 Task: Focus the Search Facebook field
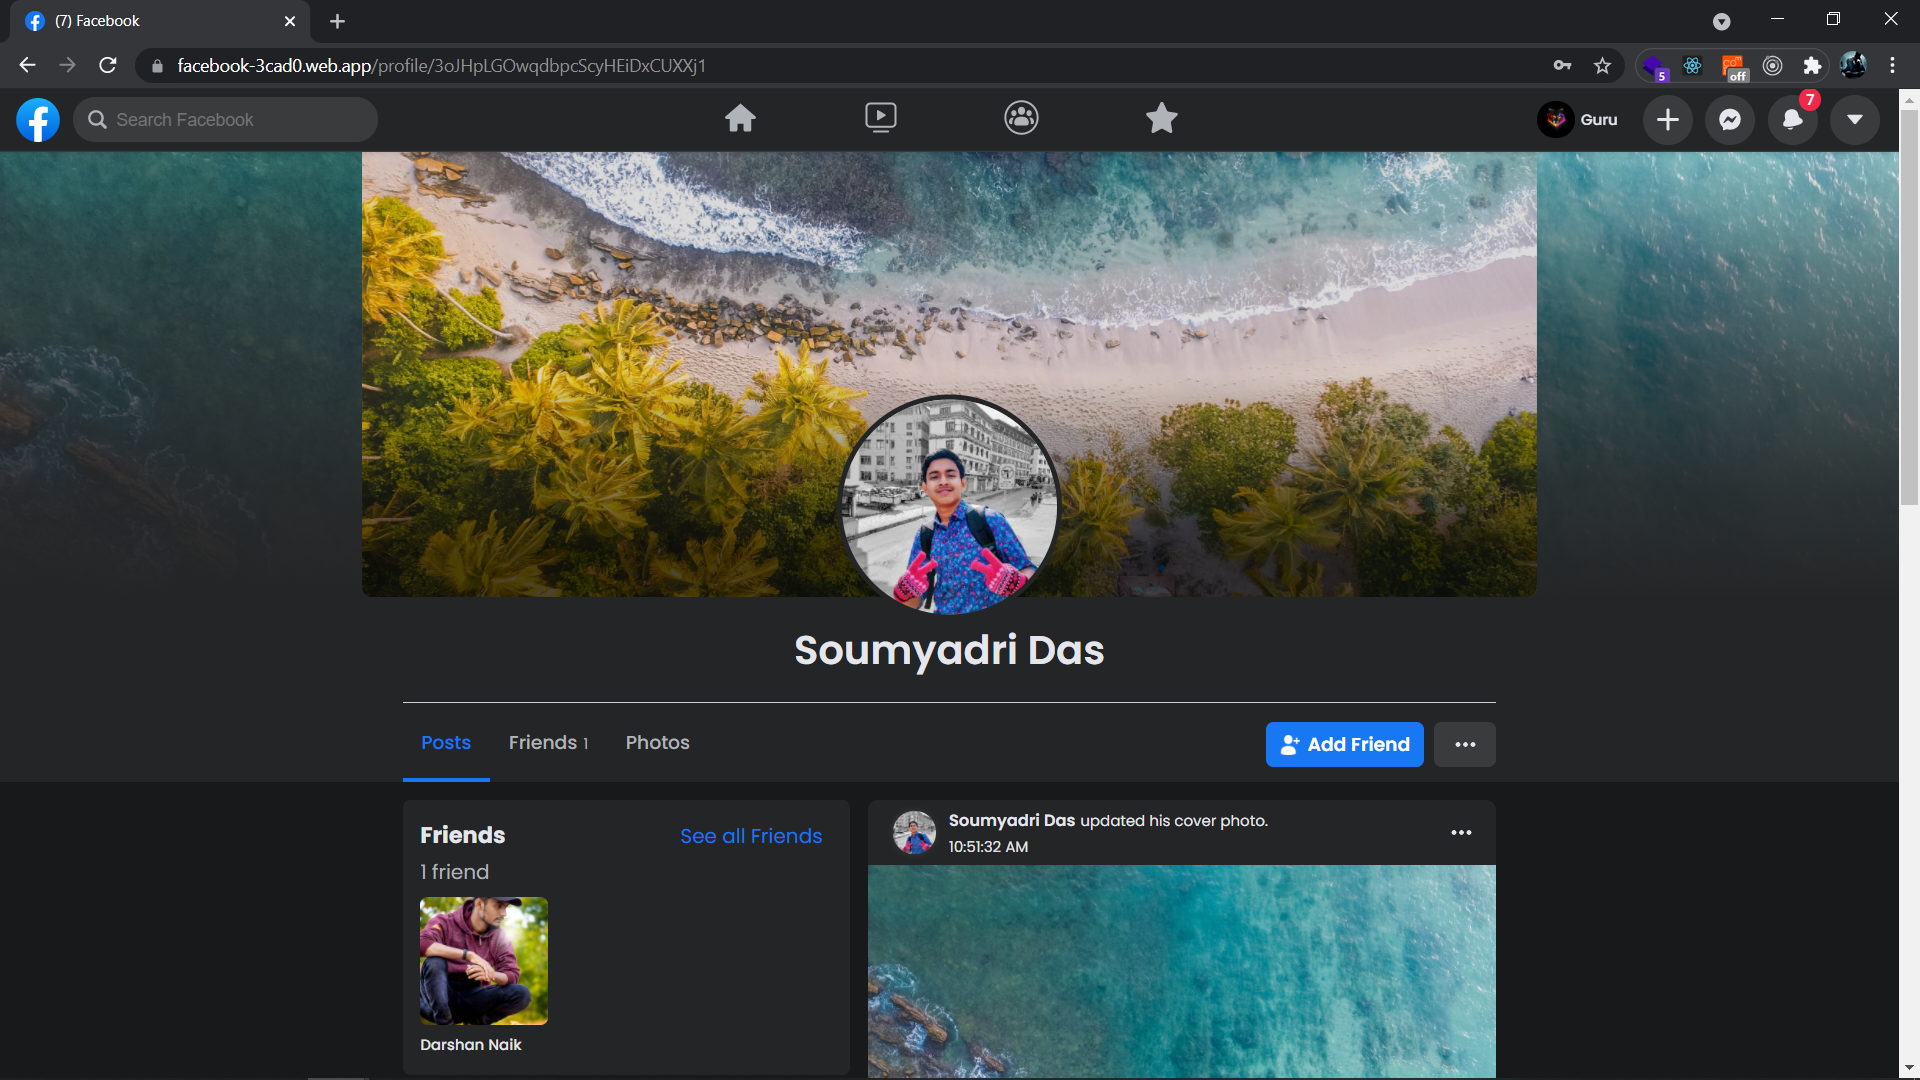pyautogui.click(x=226, y=120)
